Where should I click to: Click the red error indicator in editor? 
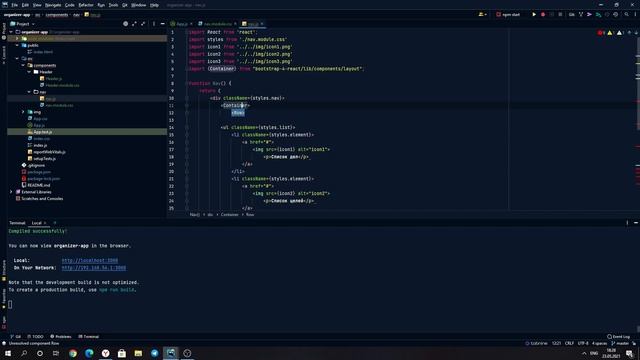pos(601,33)
